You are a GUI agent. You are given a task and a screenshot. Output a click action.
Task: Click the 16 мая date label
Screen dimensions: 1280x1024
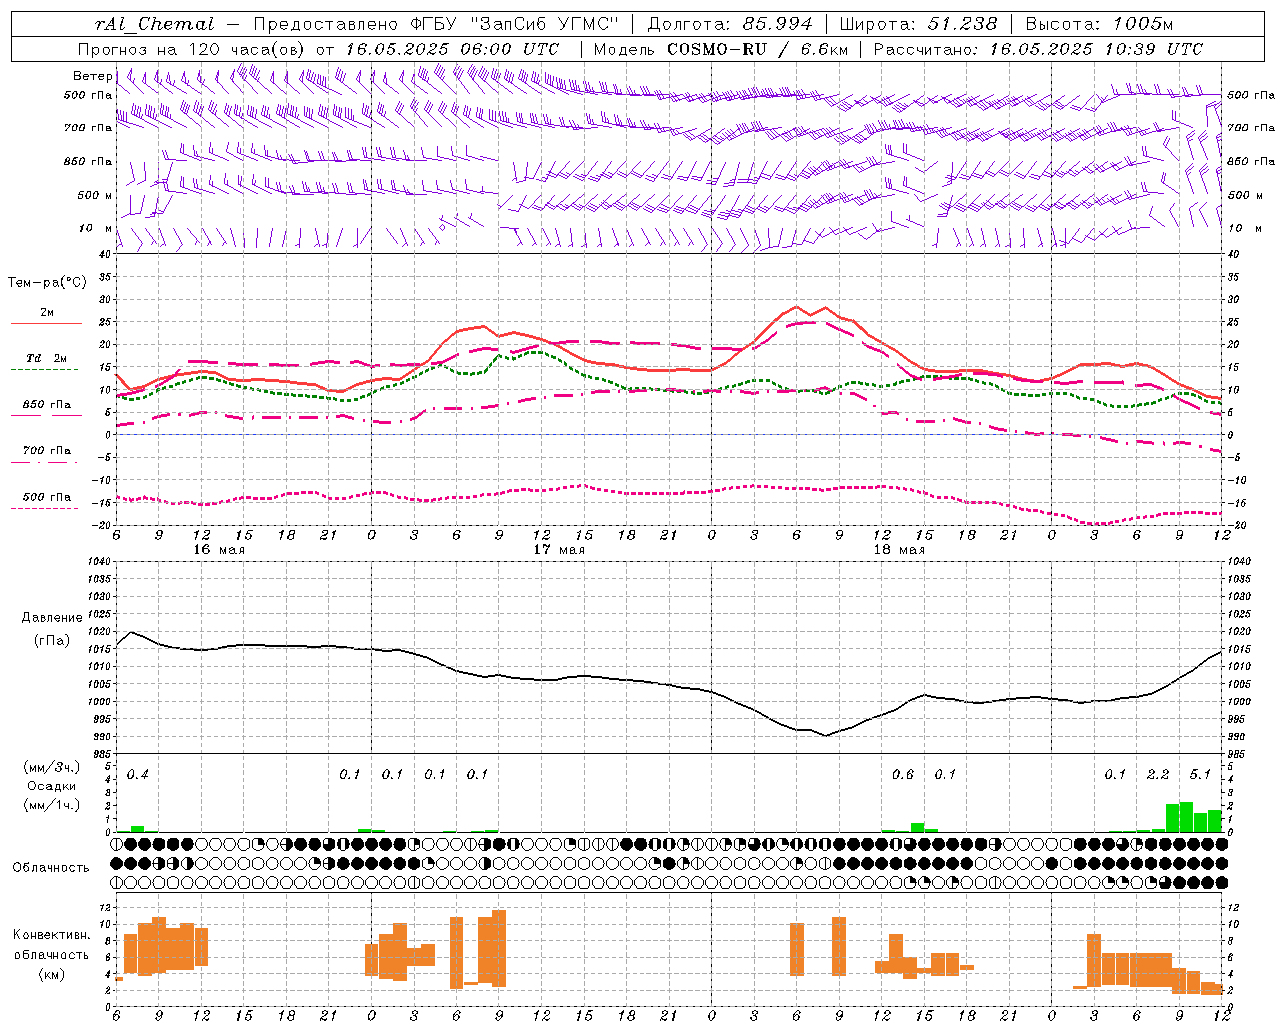click(219, 550)
